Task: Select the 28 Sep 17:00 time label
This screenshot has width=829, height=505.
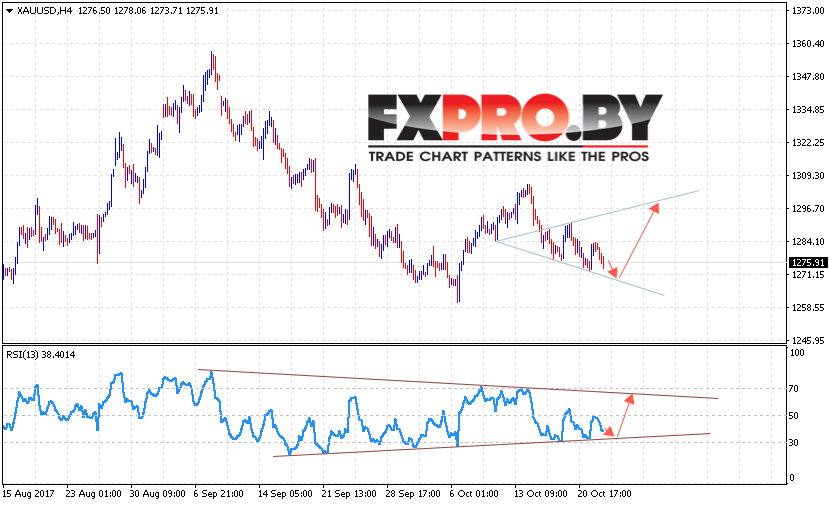Action: point(413,493)
